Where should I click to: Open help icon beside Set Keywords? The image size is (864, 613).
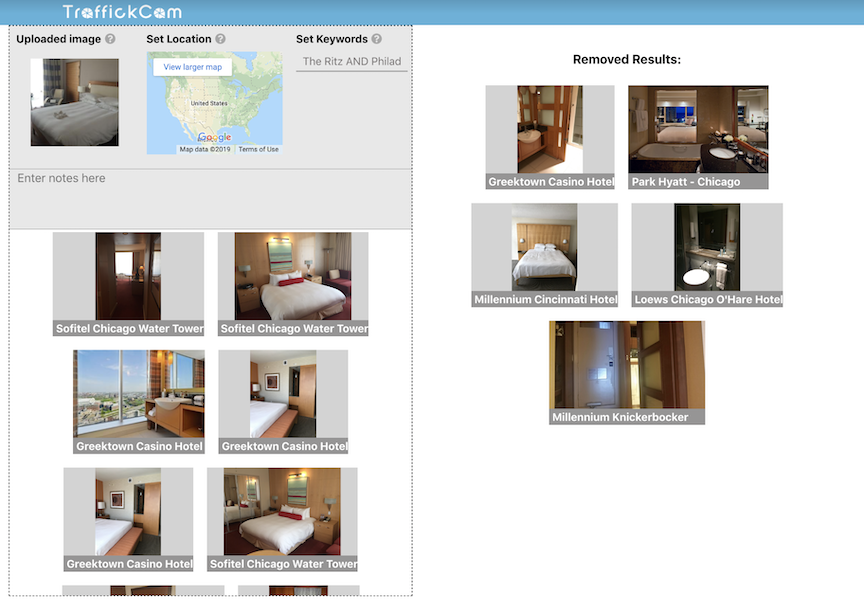376,39
